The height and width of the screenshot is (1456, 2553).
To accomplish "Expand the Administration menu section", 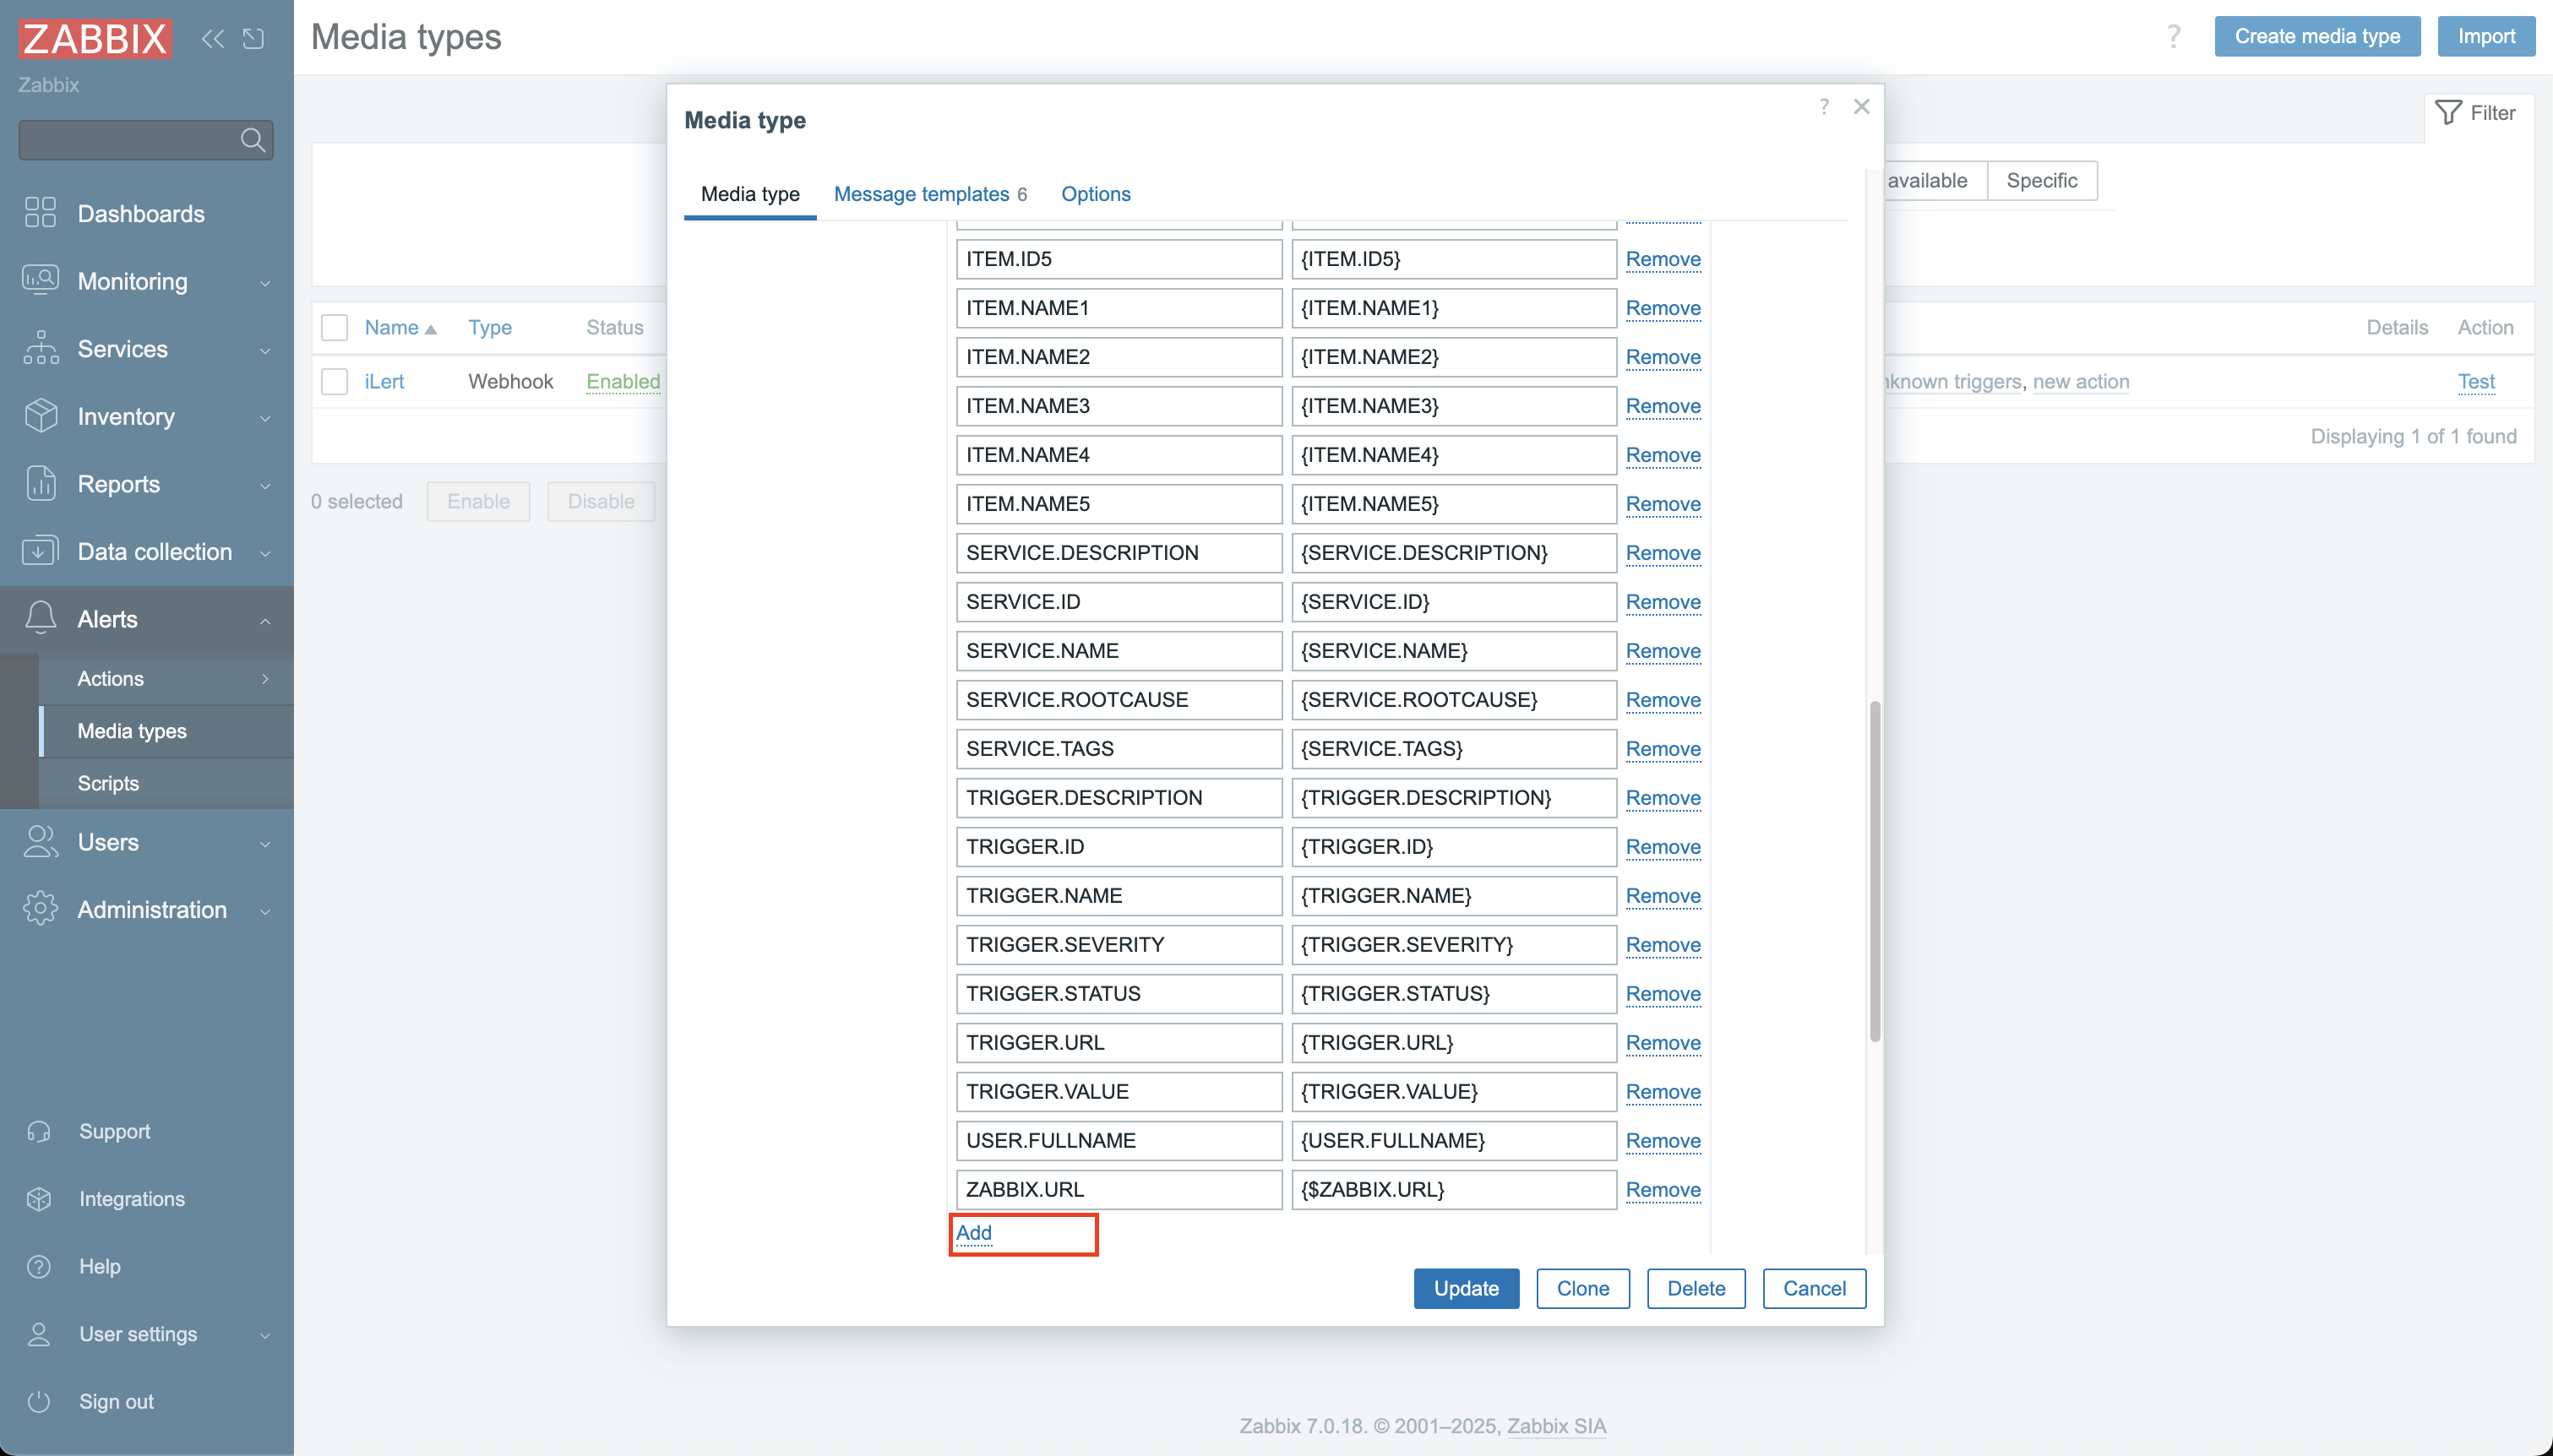I will [x=152, y=909].
